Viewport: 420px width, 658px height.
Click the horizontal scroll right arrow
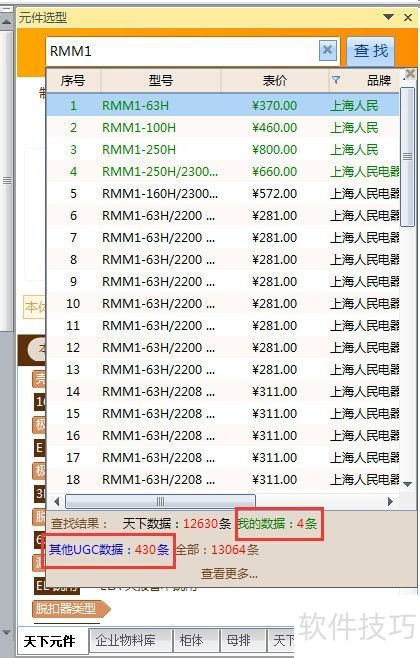[x=390, y=501]
